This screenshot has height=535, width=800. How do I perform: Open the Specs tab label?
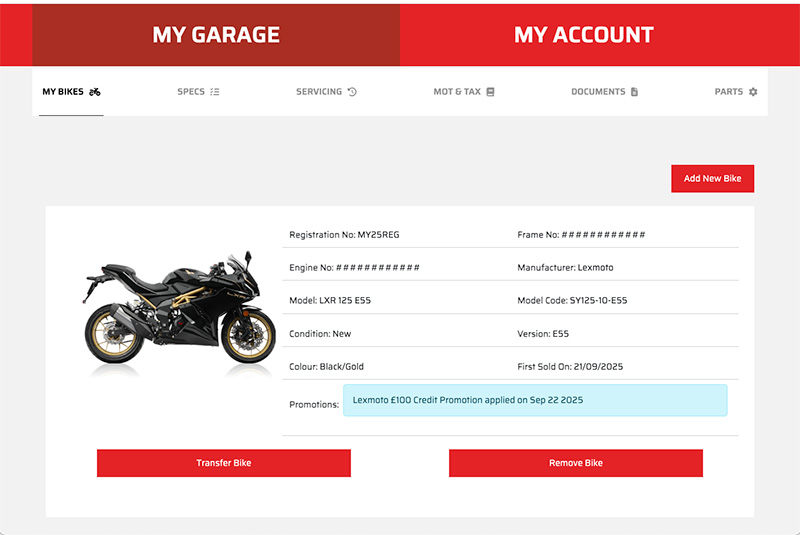coord(191,92)
